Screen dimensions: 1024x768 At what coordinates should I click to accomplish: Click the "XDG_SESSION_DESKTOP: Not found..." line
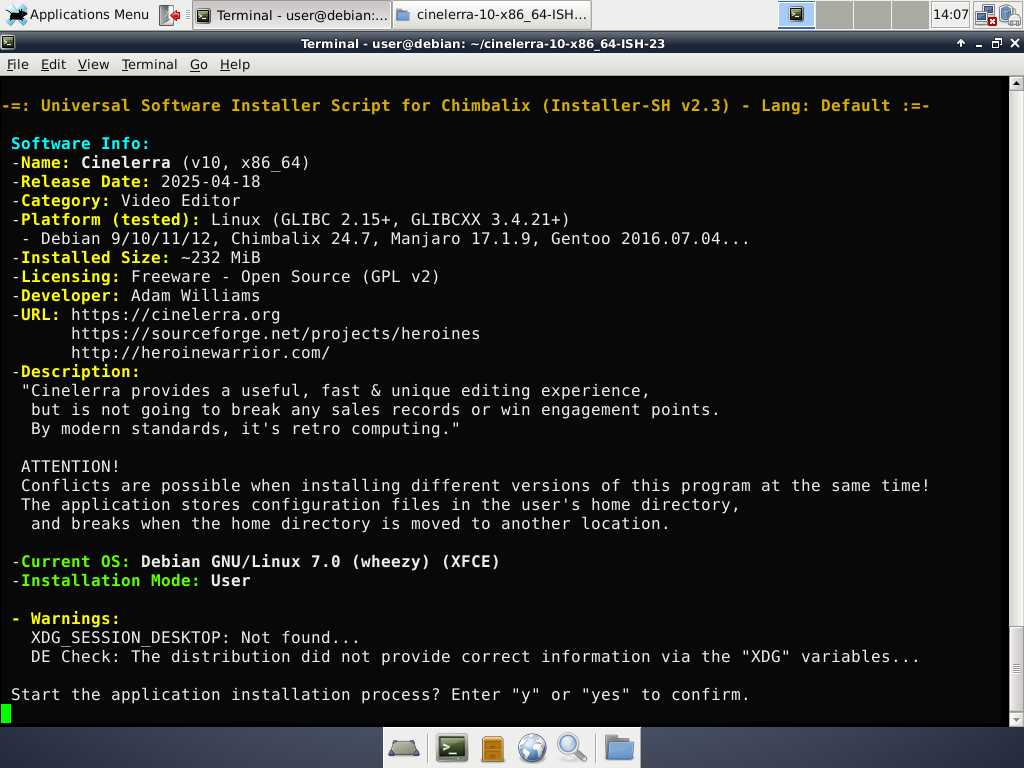pos(195,637)
